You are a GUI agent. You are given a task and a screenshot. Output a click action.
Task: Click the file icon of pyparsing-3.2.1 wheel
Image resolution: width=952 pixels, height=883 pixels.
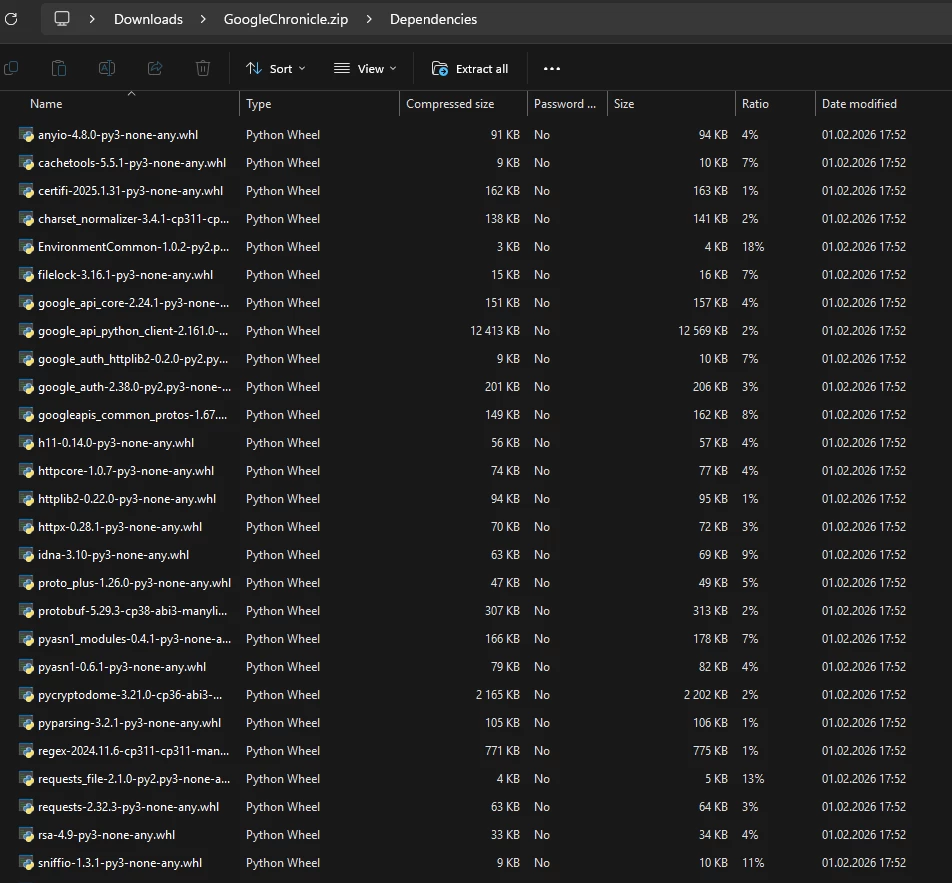coord(26,723)
